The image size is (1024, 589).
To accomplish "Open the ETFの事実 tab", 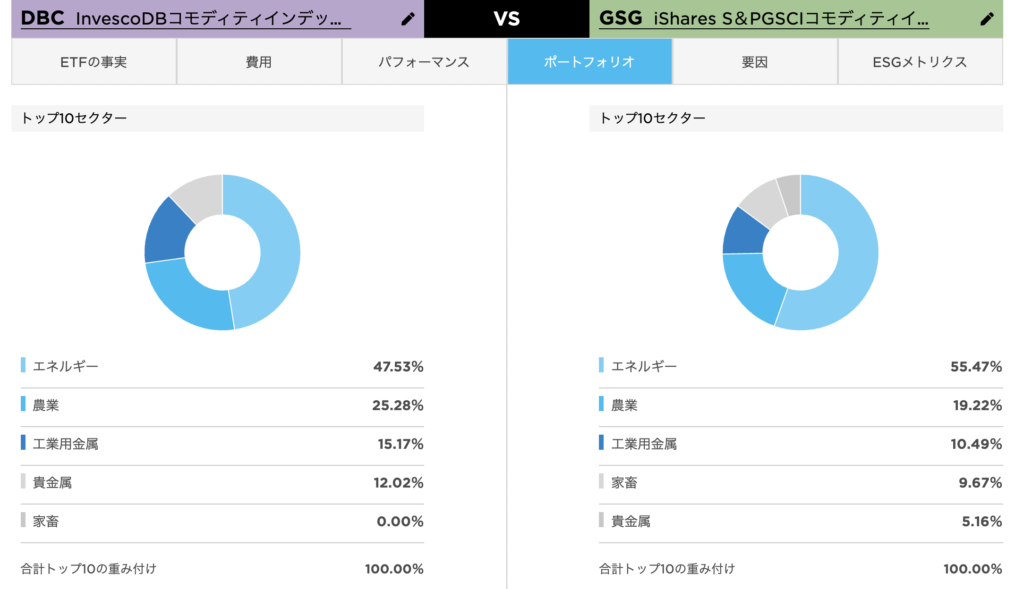I will pyautogui.click(x=93, y=62).
